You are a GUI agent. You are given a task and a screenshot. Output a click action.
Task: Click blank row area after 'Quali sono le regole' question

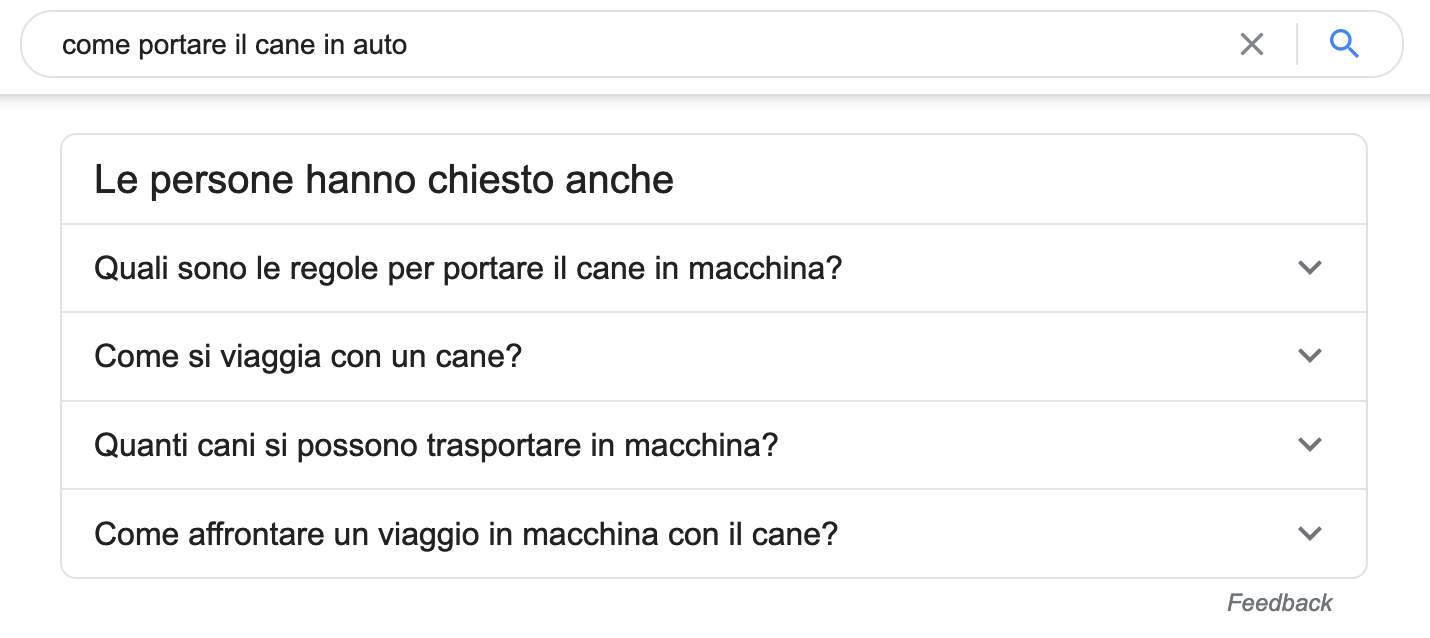point(1060,268)
